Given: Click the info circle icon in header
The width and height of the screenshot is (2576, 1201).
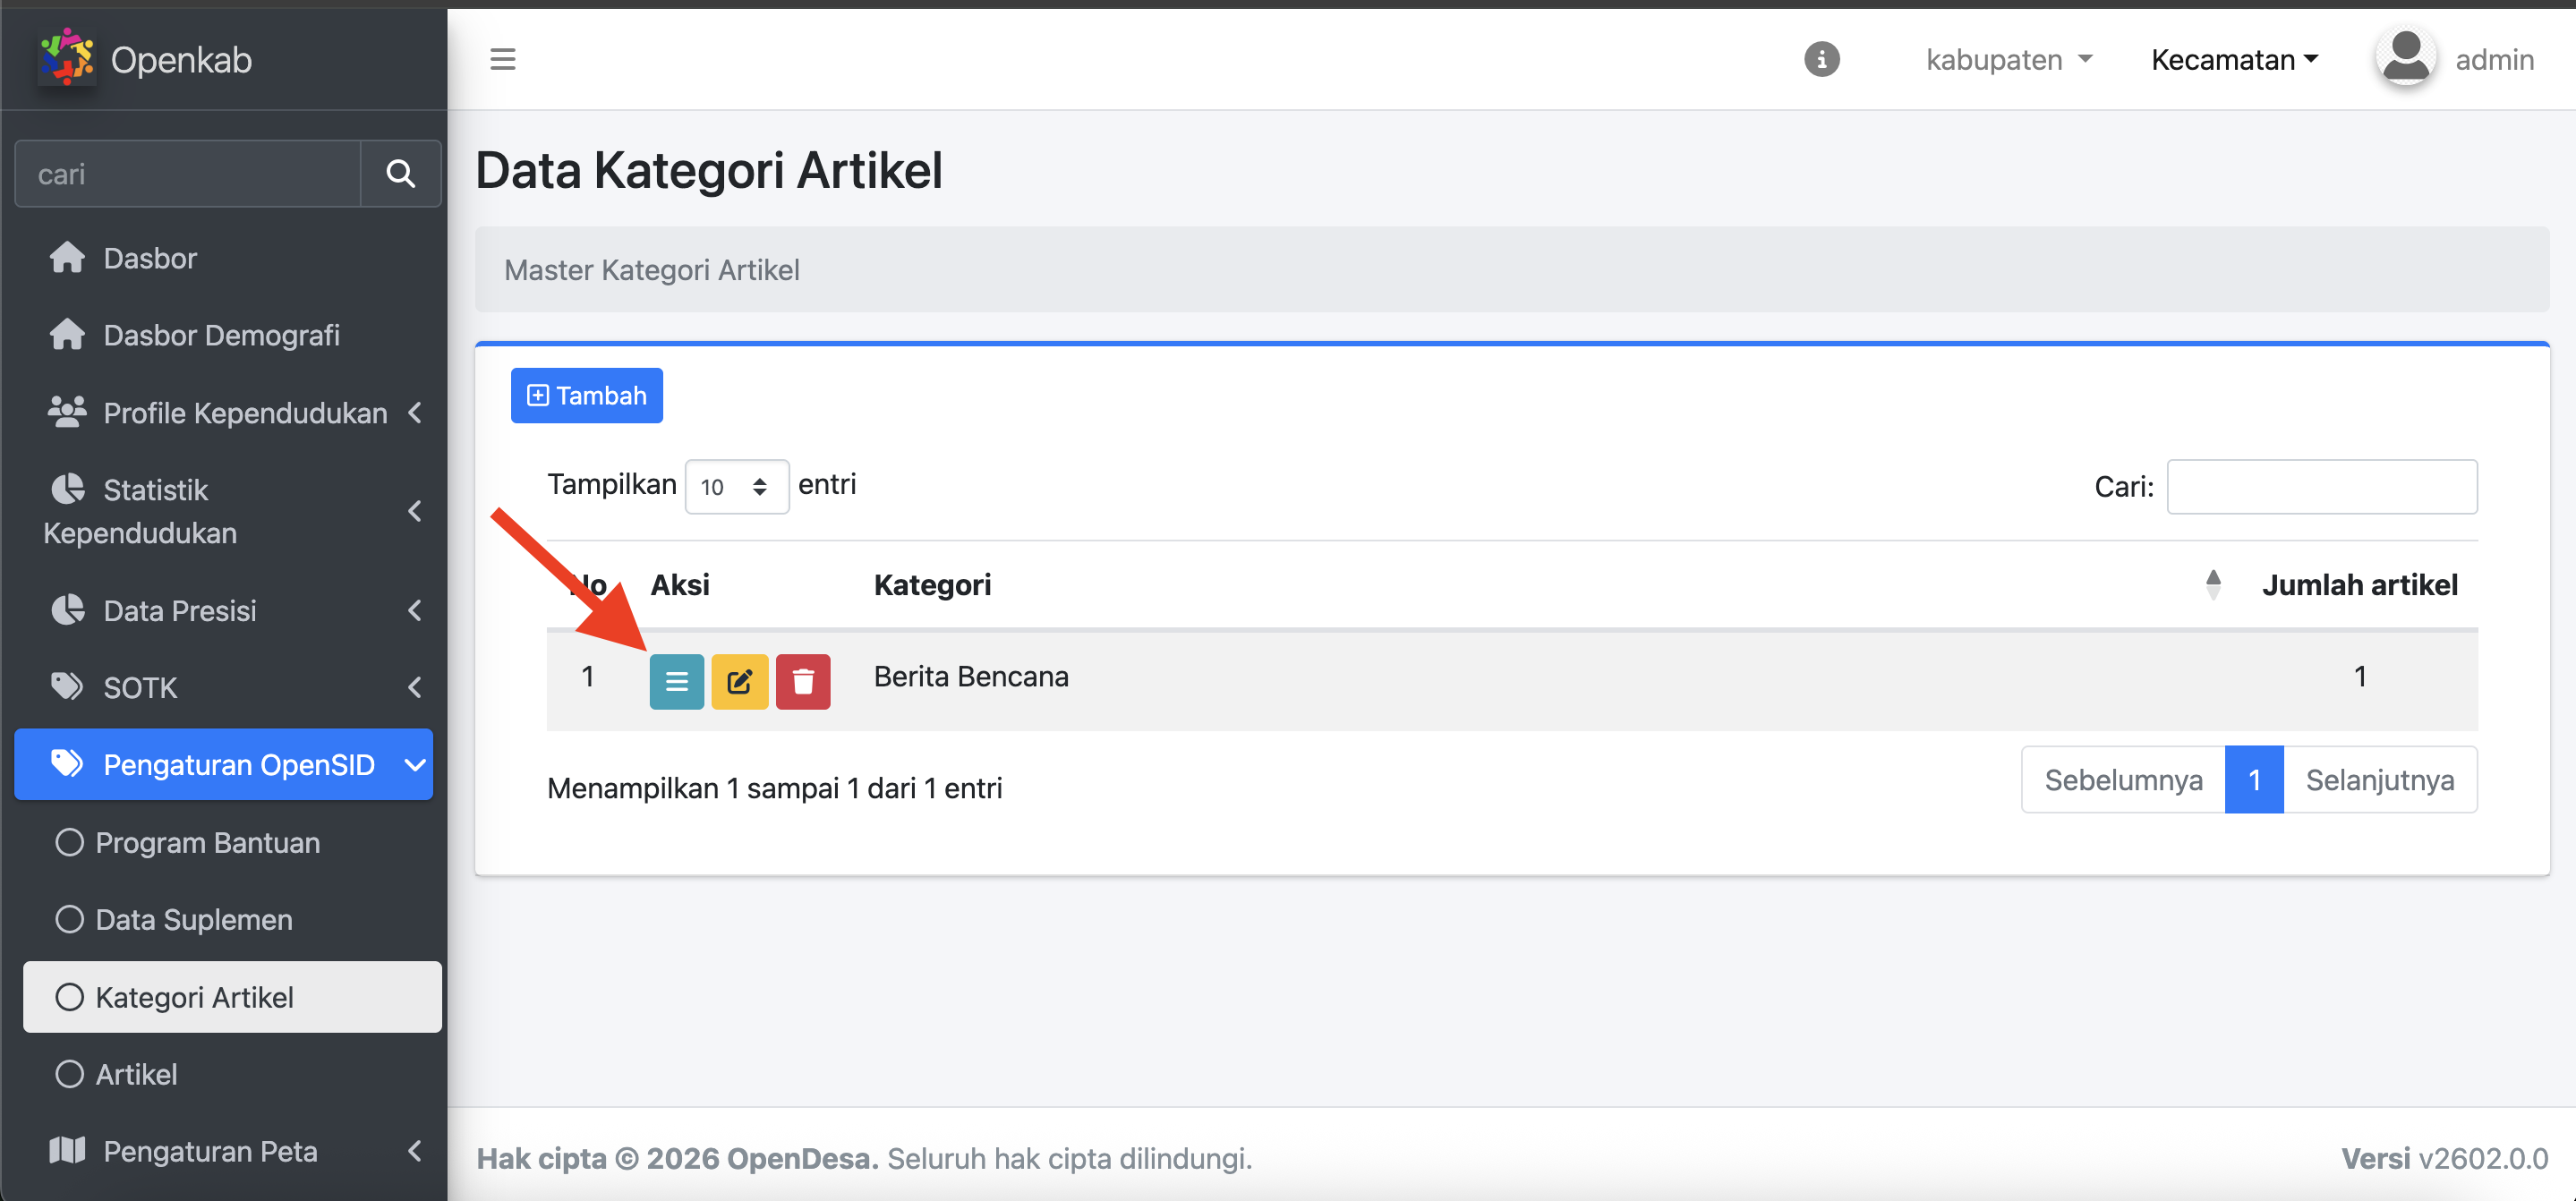Looking at the screenshot, I should coord(1821,59).
